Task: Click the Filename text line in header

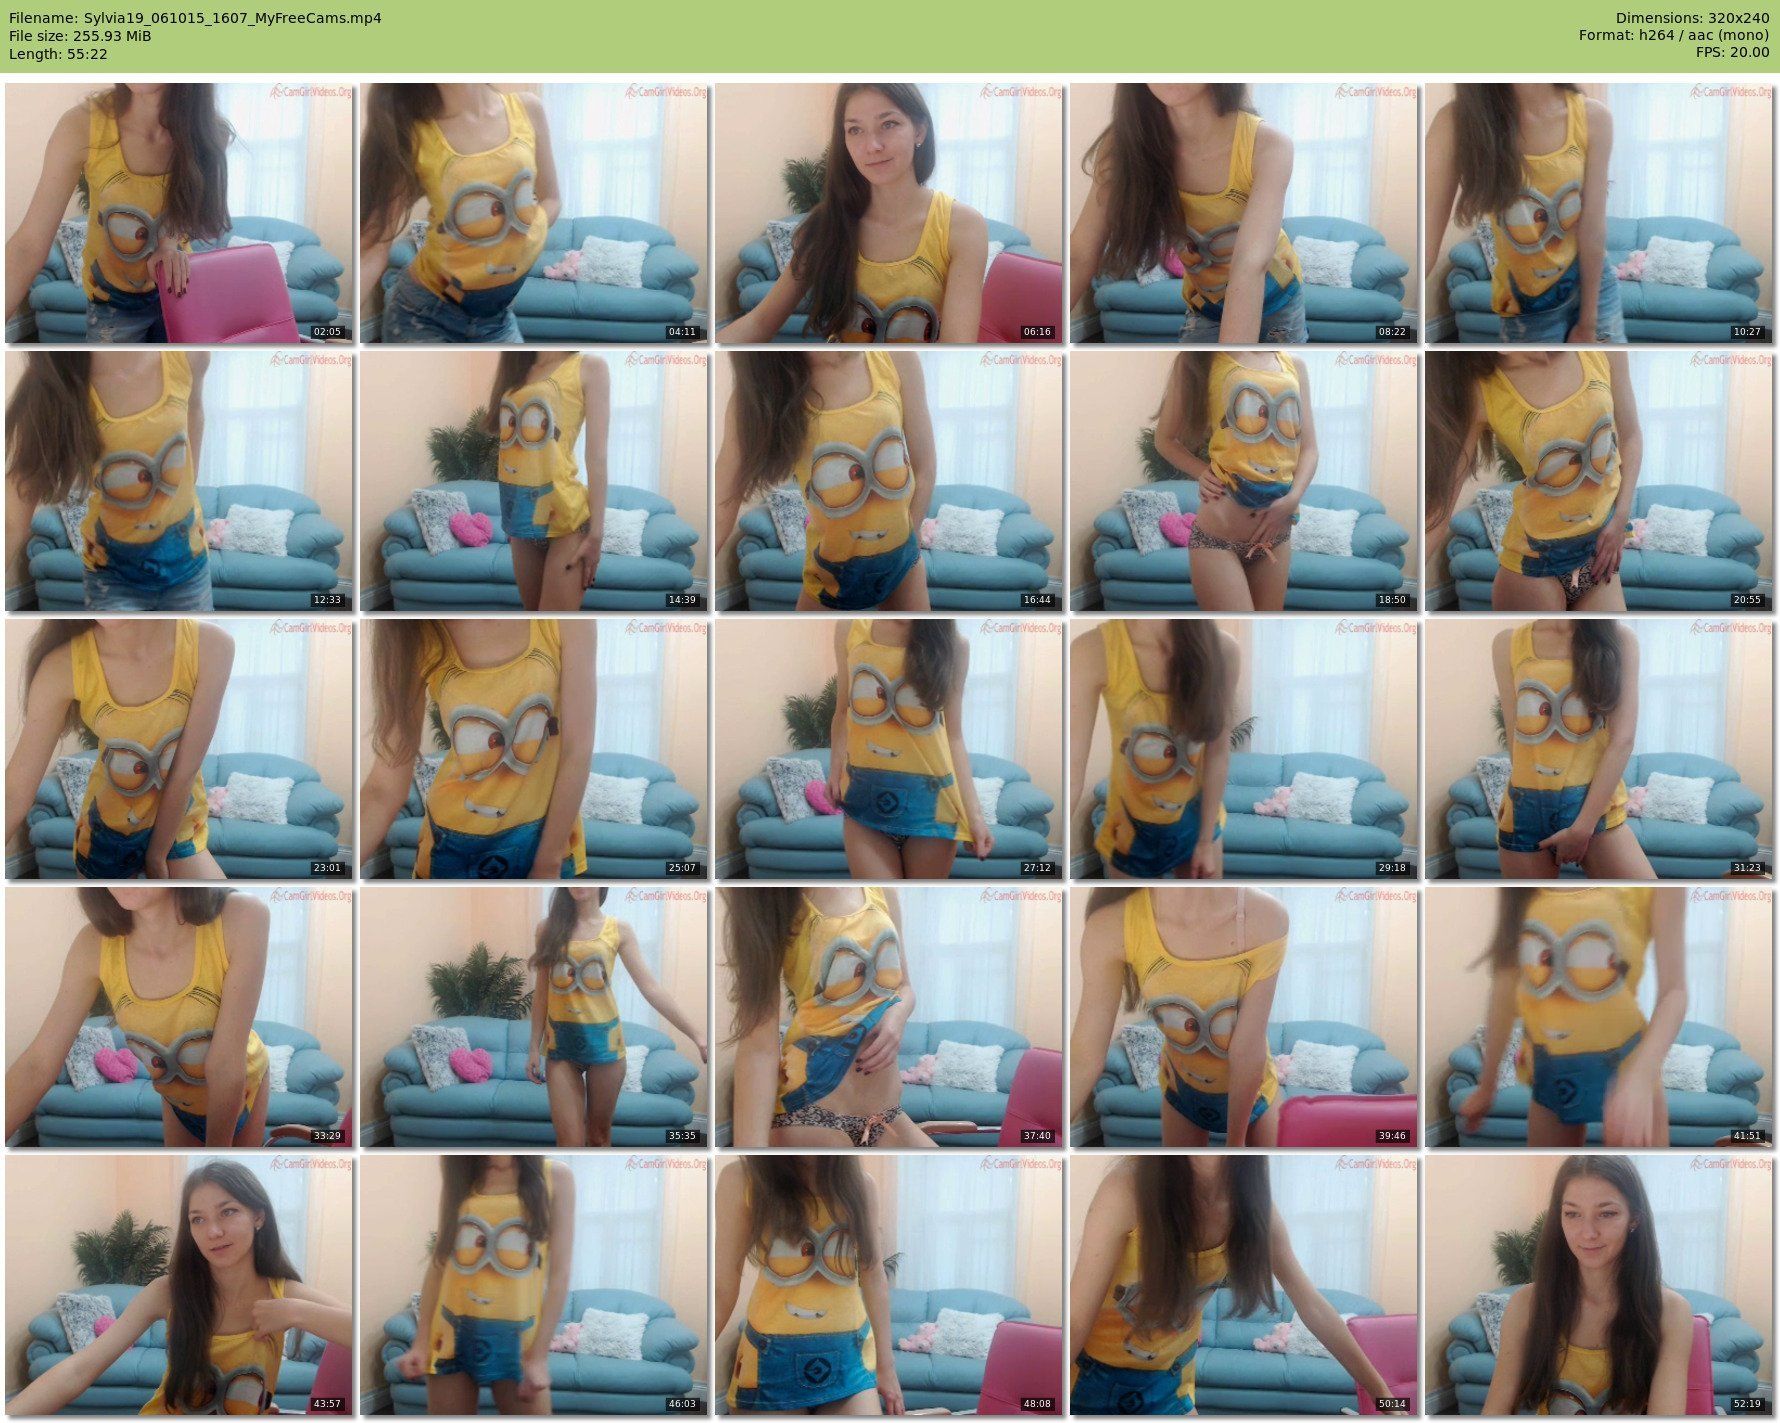Action: (x=195, y=18)
